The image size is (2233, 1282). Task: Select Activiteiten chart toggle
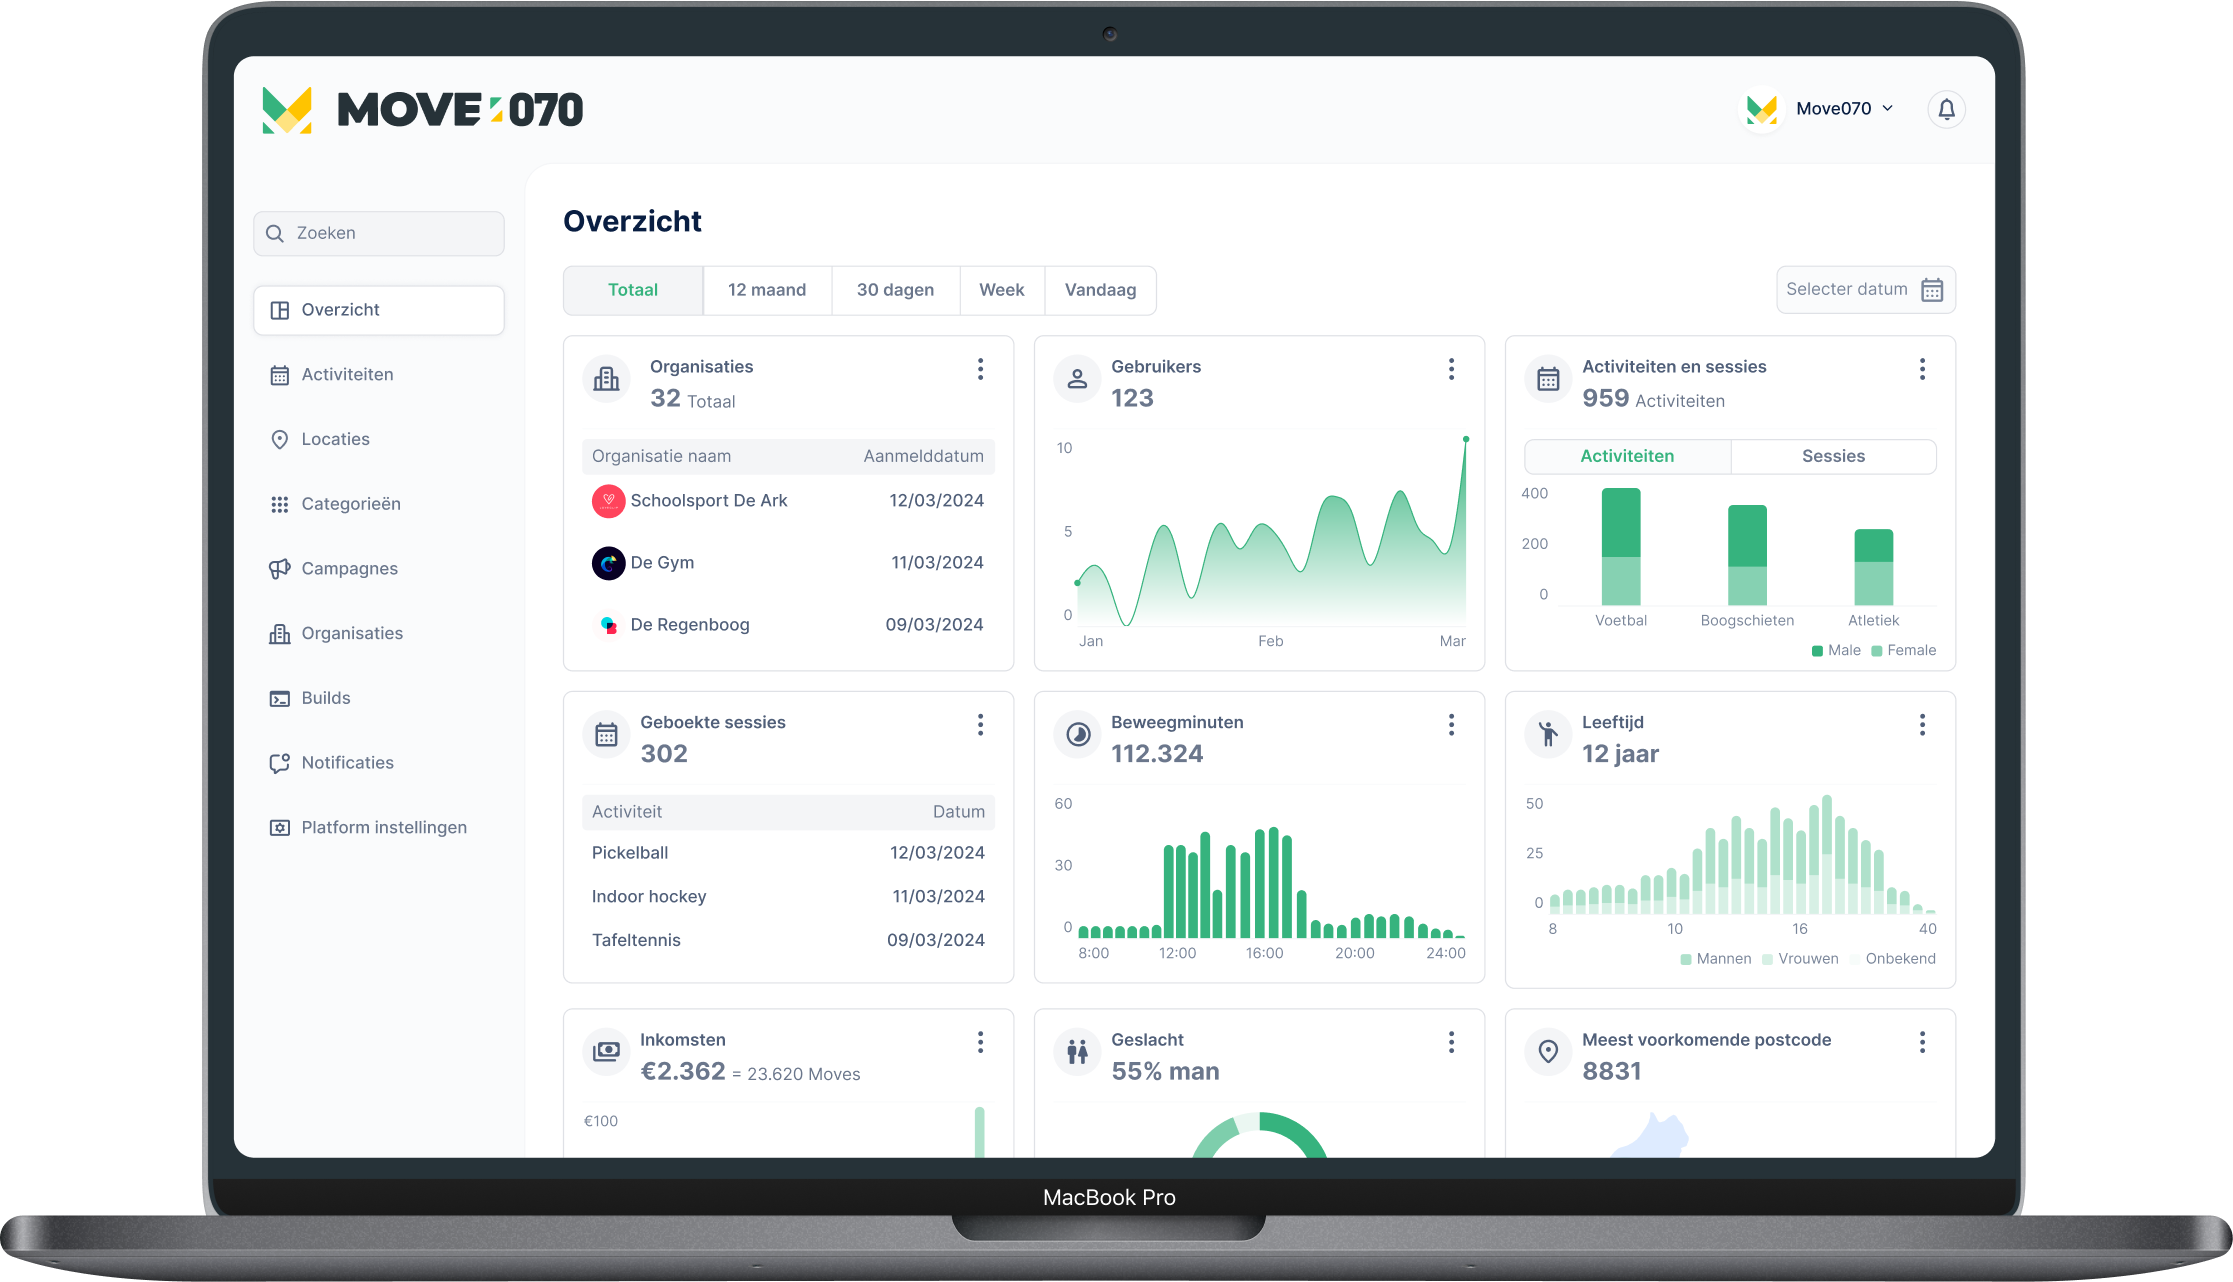pos(1626,456)
